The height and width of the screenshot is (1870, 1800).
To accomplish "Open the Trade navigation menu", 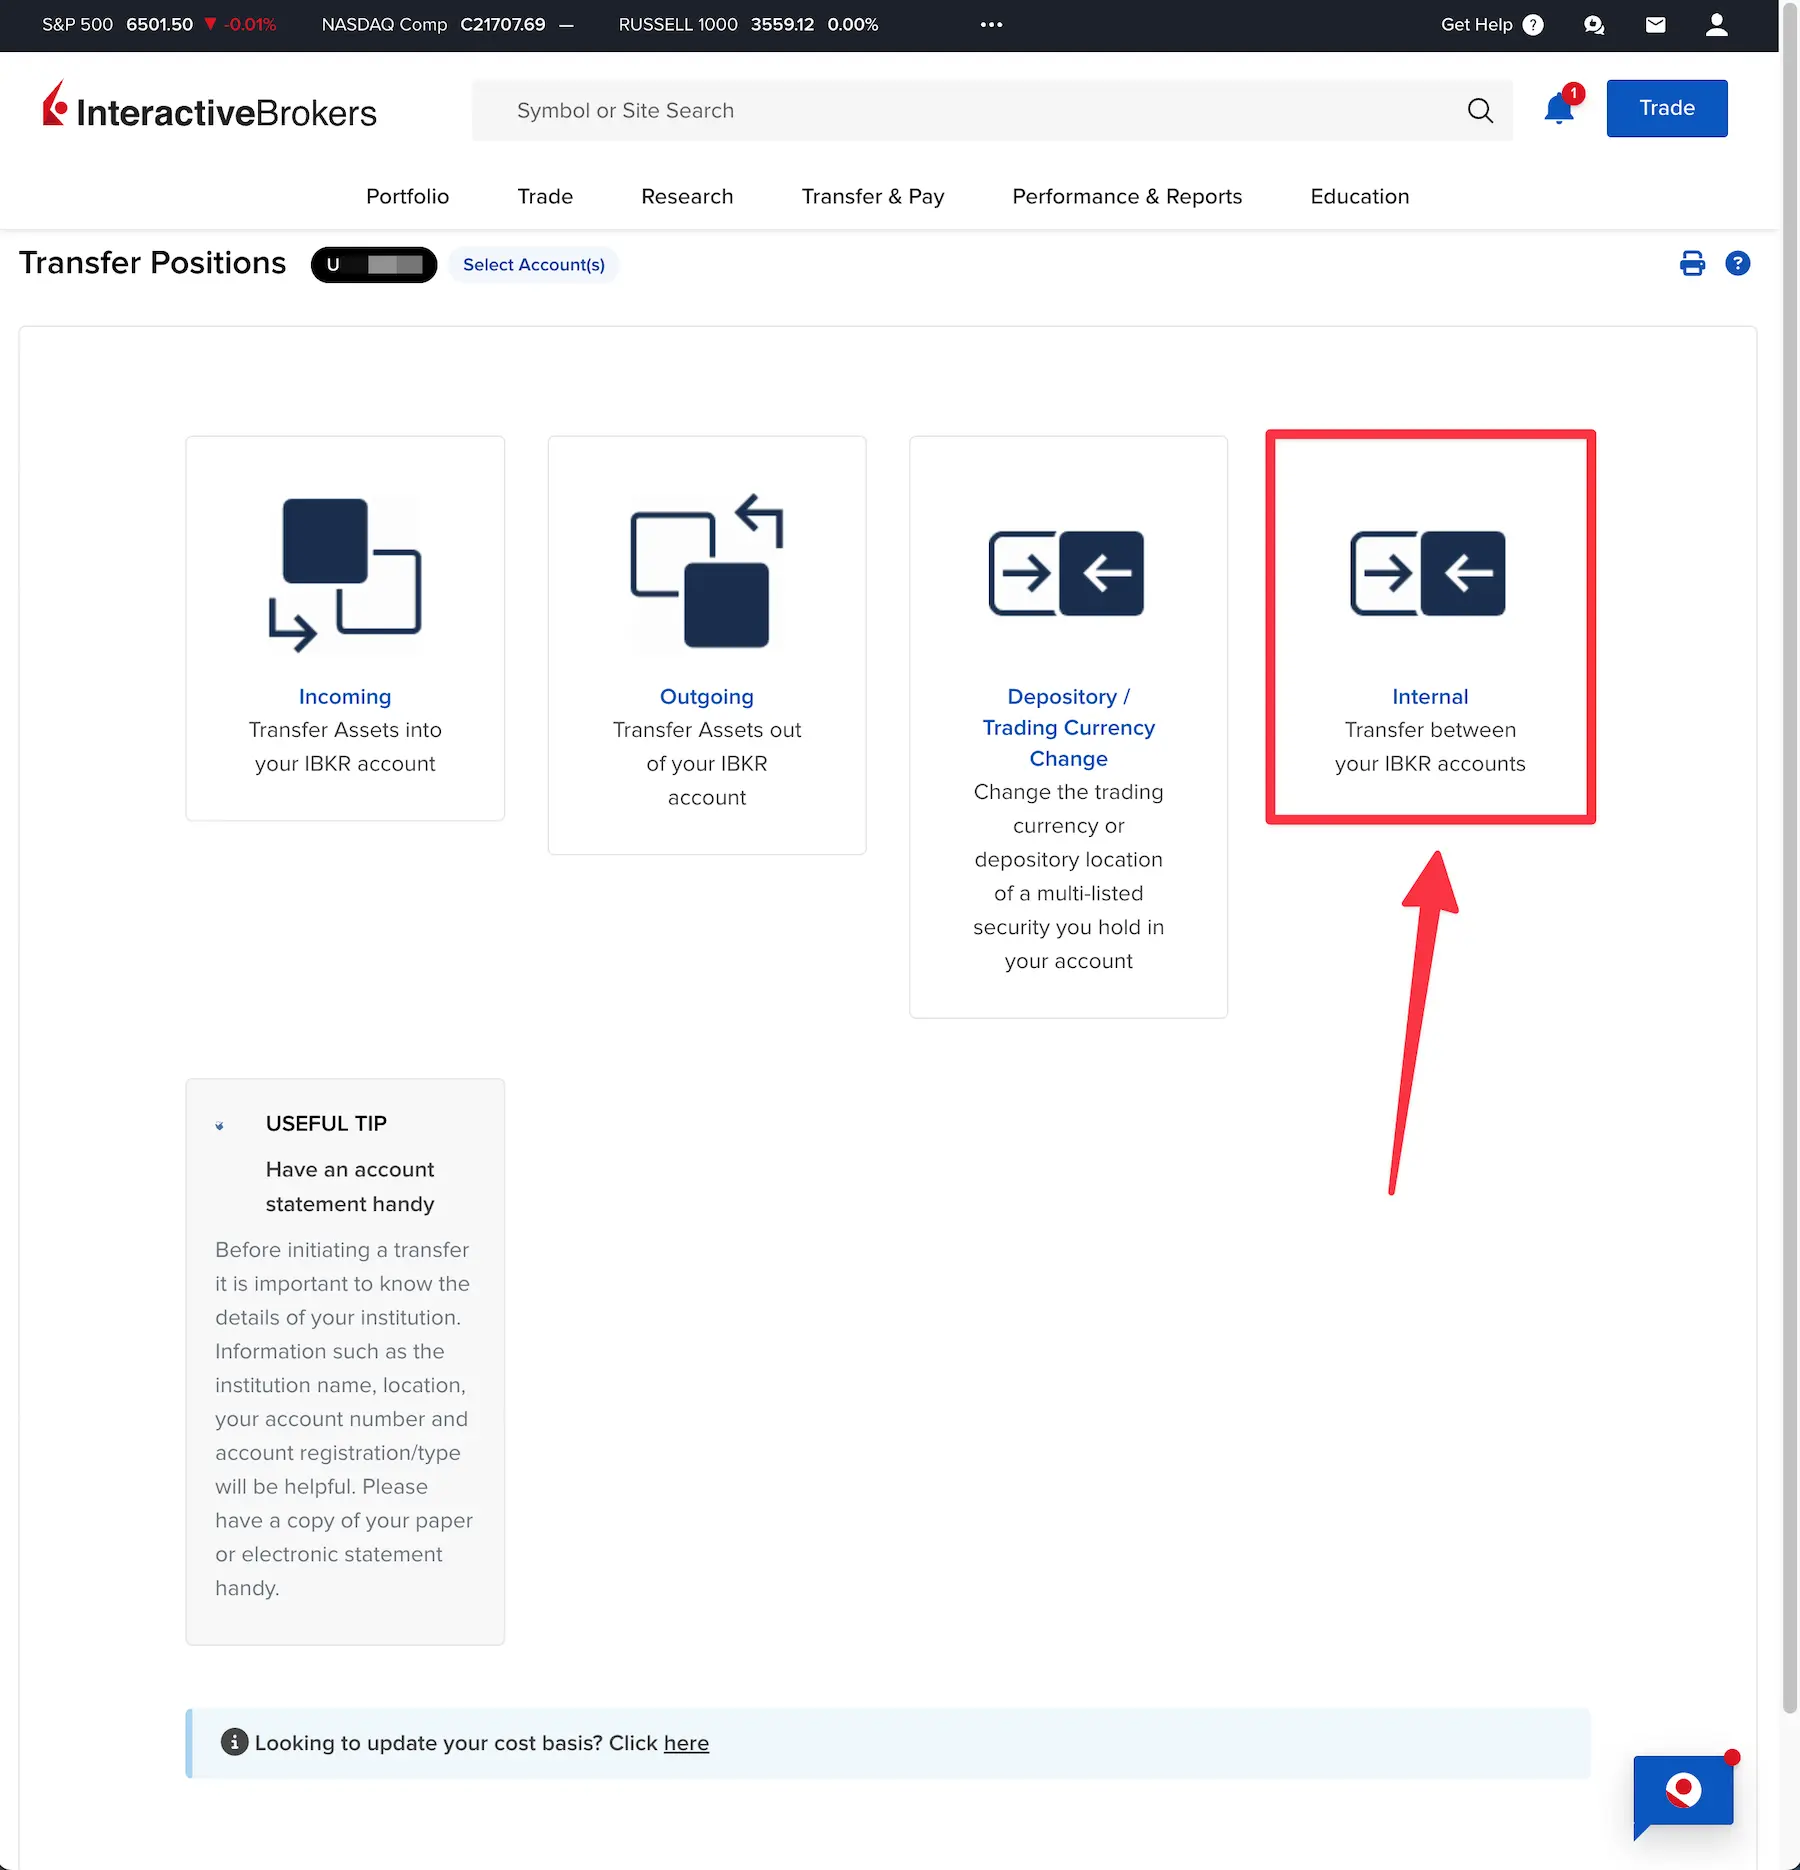I will coord(545,196).
